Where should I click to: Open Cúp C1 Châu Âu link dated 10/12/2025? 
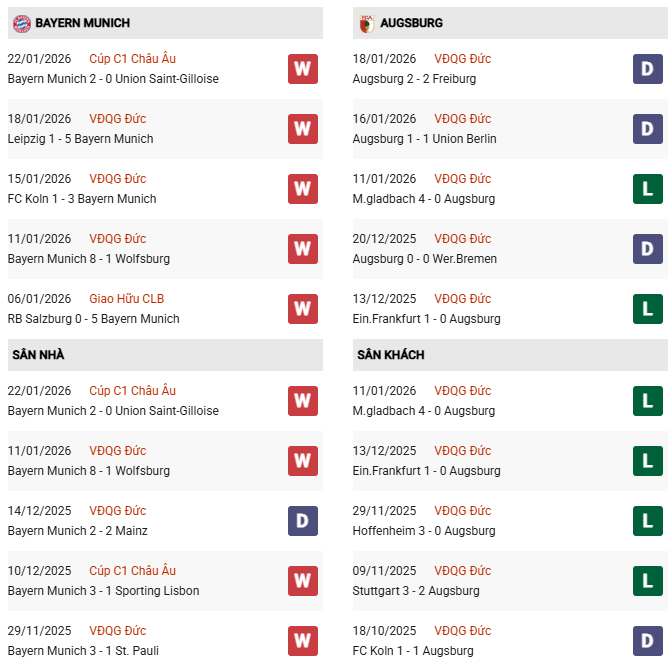[132, 571]
